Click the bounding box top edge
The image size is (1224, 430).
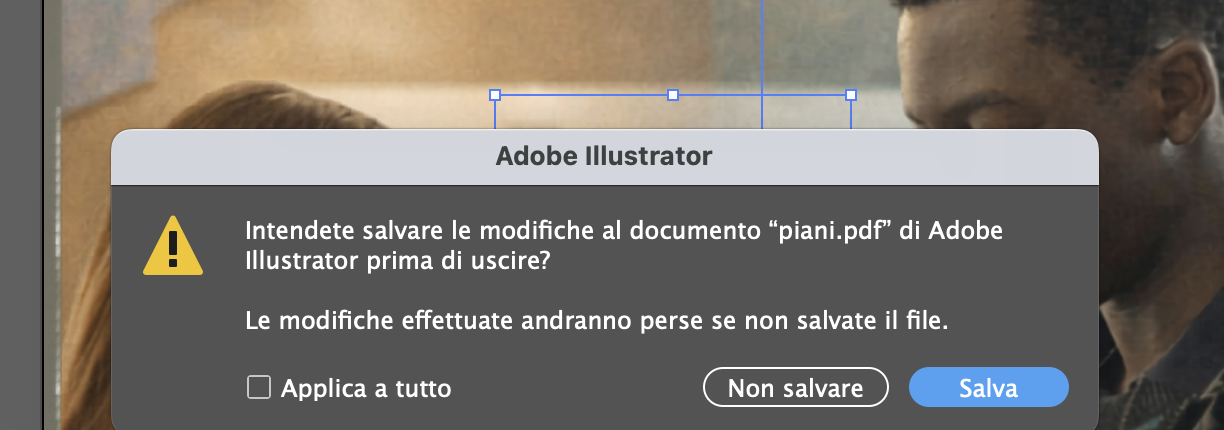point(580,95)
